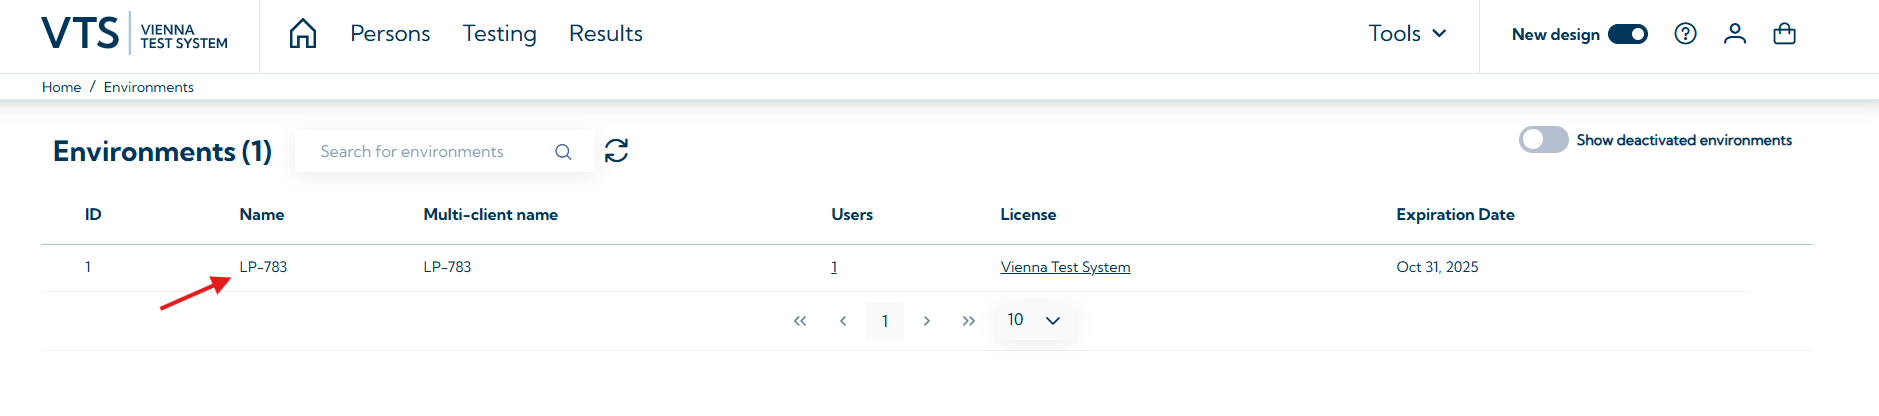1879x416 pixels.
Task: Jump to last page arrow
Action: [x=968, y=321]
